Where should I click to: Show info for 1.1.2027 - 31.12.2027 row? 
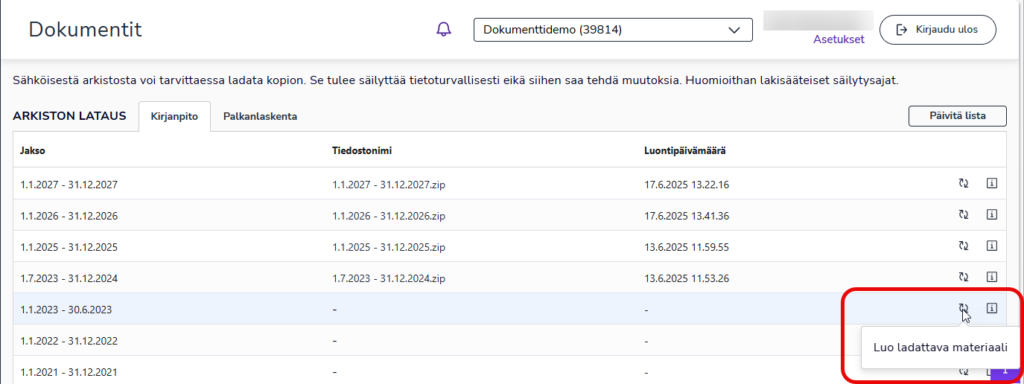[x=991, y=184]
